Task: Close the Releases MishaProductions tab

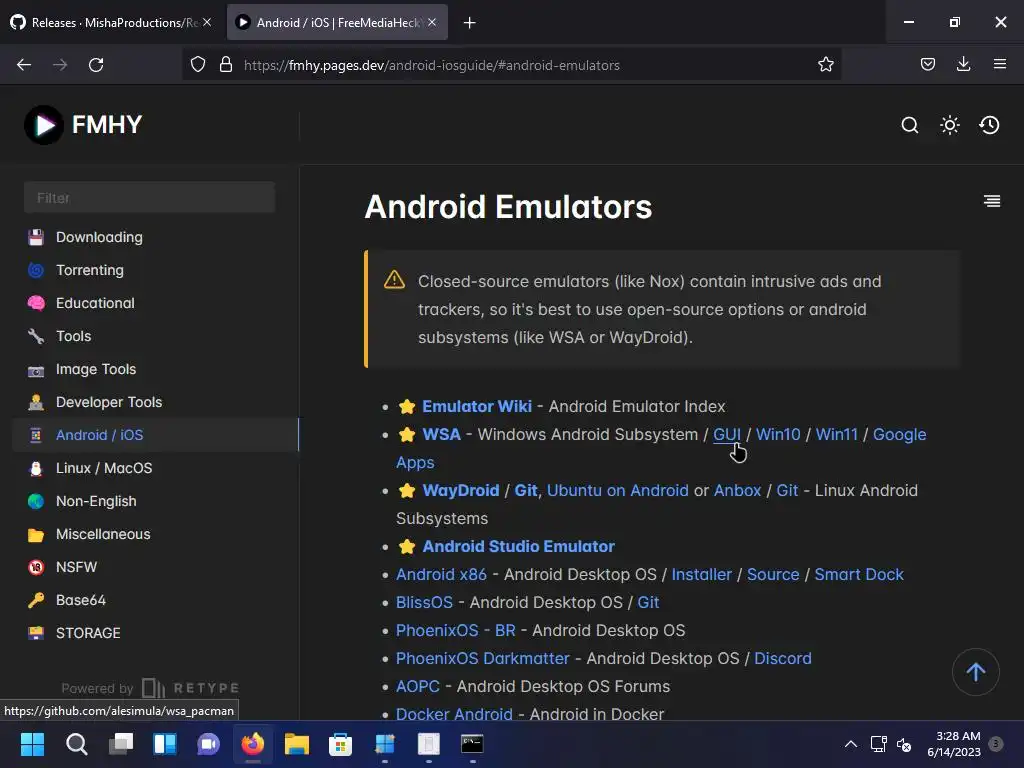Action: [206, 22]
